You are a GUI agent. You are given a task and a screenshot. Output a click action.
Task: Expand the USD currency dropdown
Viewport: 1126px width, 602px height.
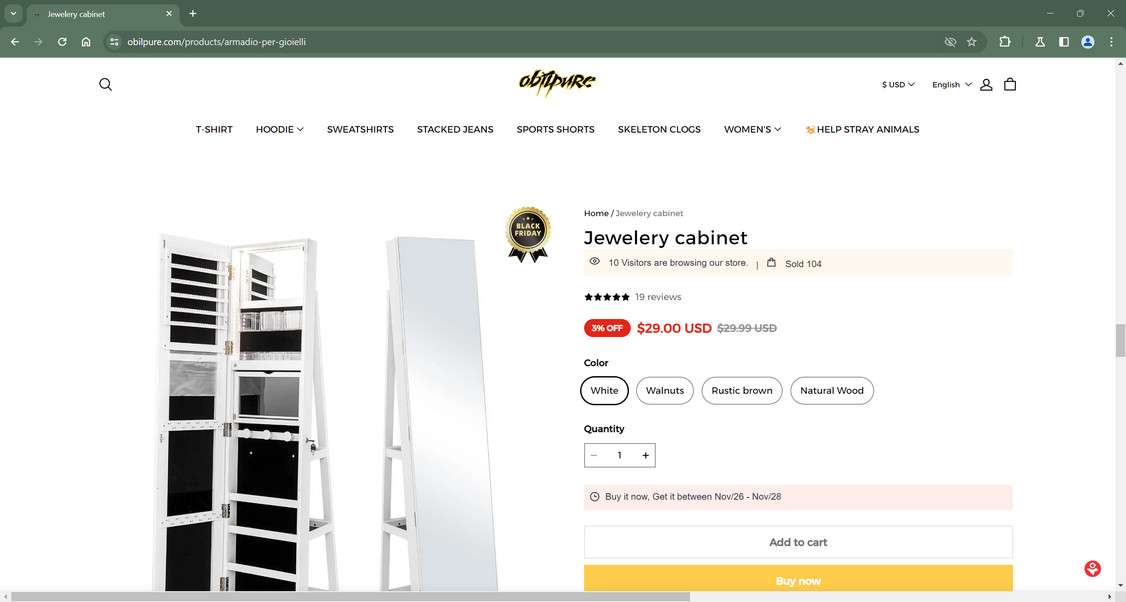[x=898, y=85]
